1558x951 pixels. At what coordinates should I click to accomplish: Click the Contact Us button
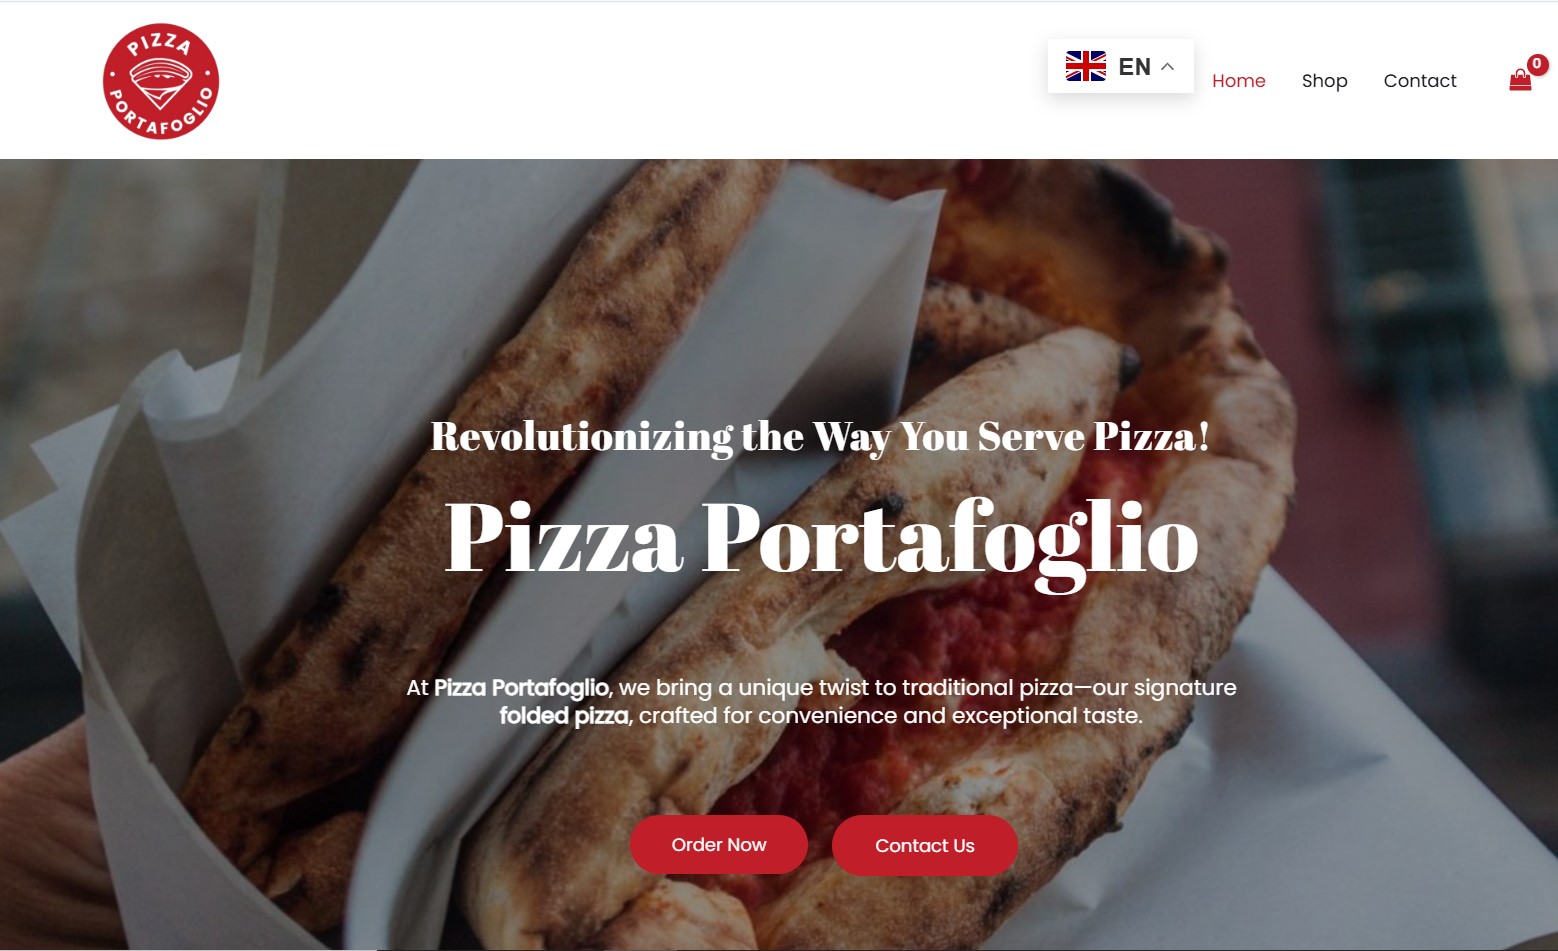(925, 846)
